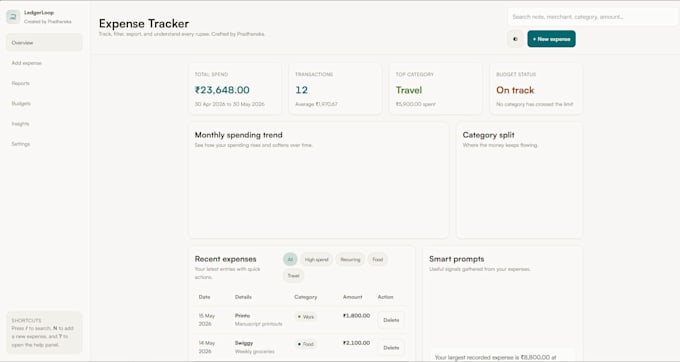The width and height of the screenshot is (680, 362).
Task: Select the All filter chip
Action: 290,259
